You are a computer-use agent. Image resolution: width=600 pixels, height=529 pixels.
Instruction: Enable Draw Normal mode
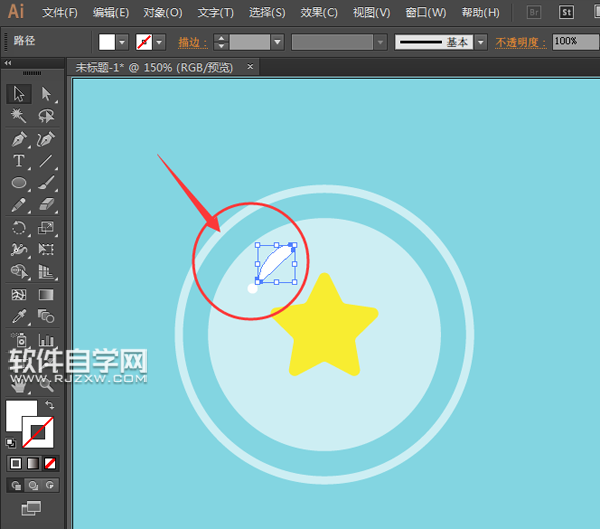point(16,485)
